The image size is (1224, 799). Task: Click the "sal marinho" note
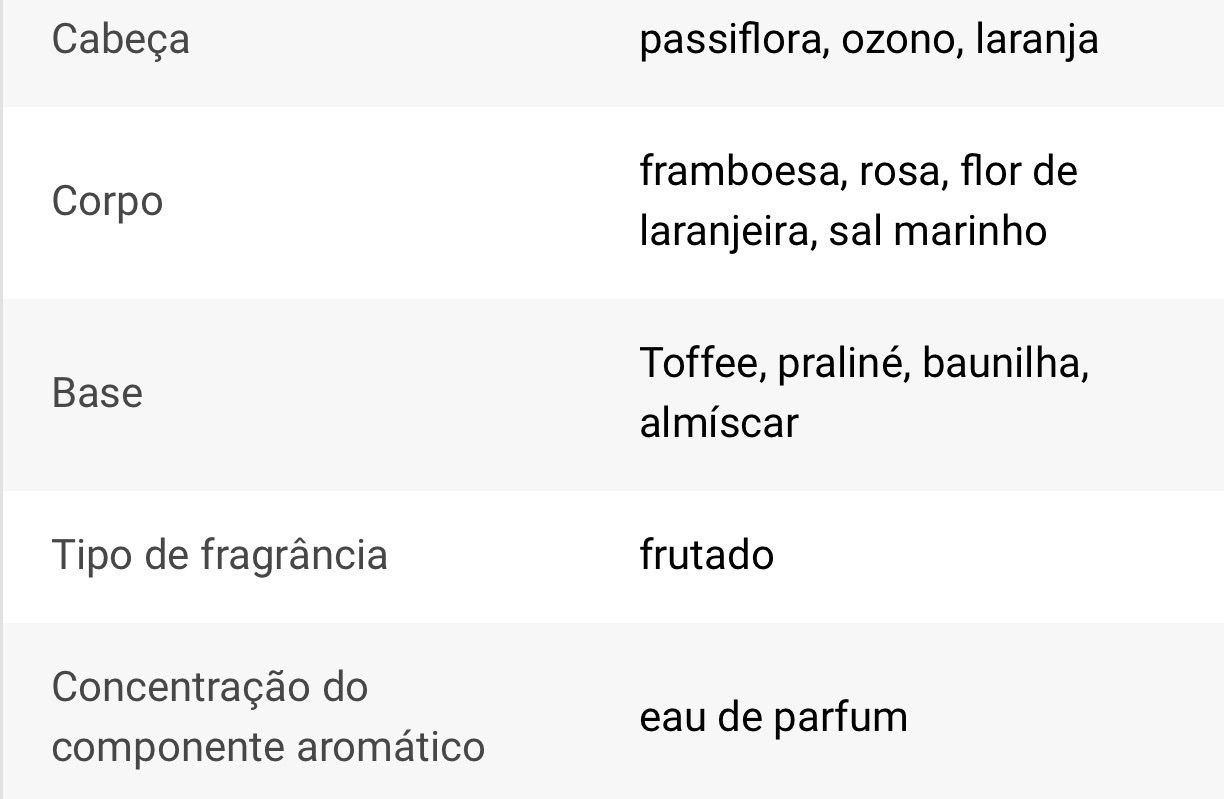point(937,231)
